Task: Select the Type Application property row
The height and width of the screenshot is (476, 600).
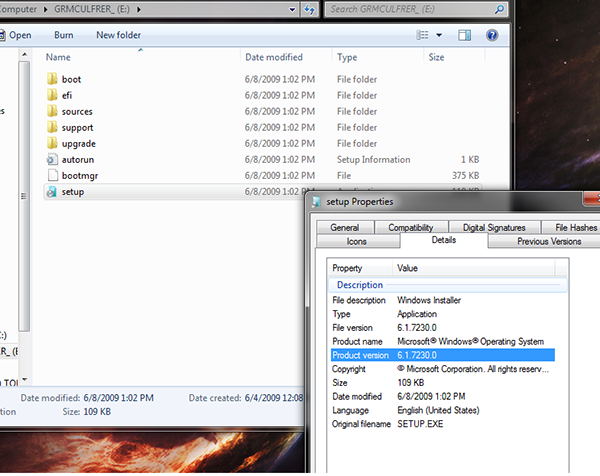Action: (x=443, y=314)
